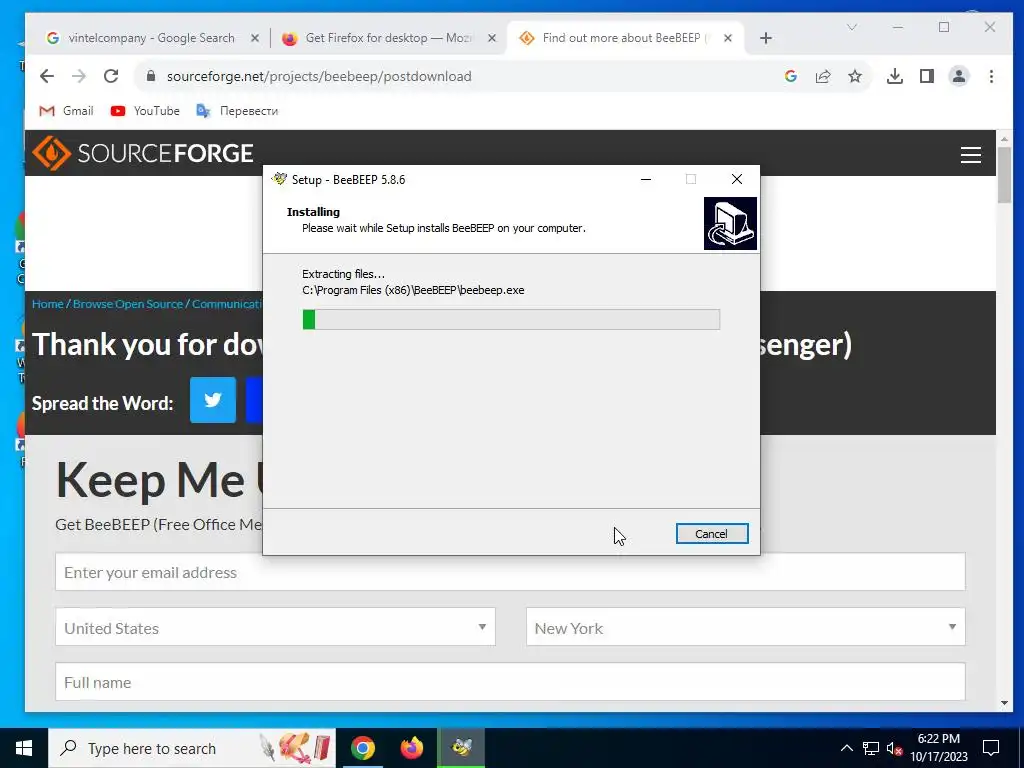Open a new Chrome tab

[766, 38]
